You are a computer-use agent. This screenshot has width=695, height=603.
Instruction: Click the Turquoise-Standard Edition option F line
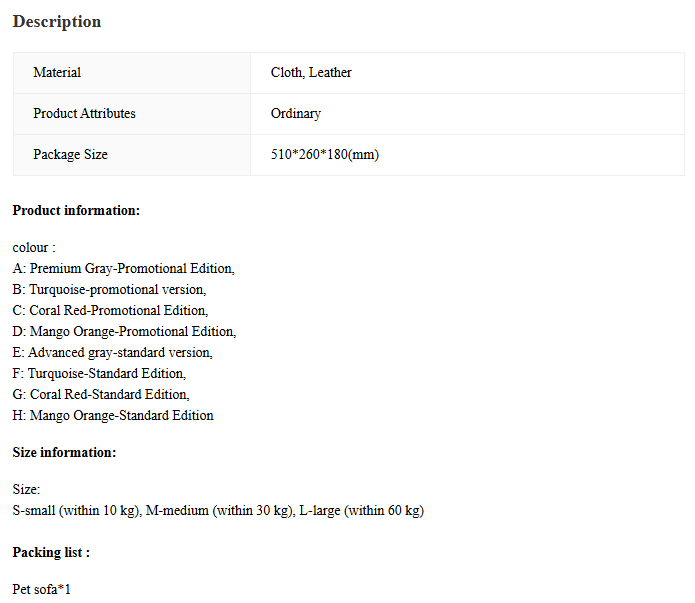99,373
